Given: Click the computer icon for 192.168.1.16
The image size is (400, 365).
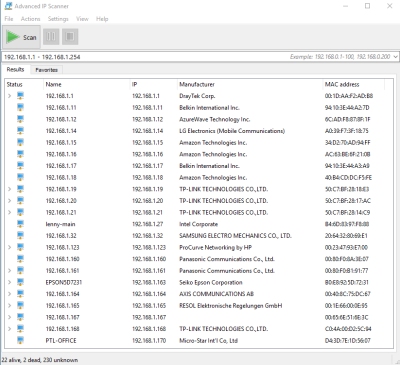Looking at the screenshot, I should [x=20, y=154].
